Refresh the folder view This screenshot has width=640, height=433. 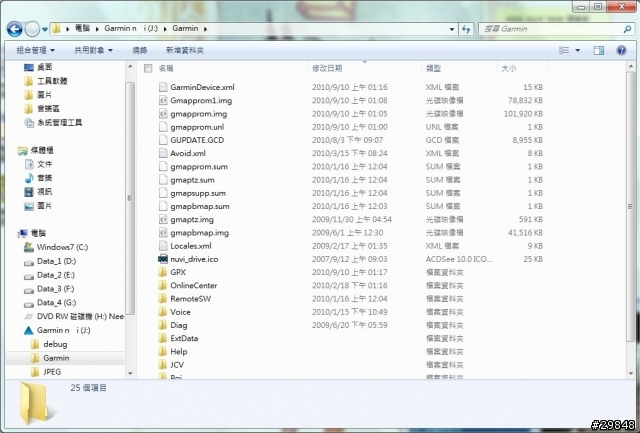point(466,29)
